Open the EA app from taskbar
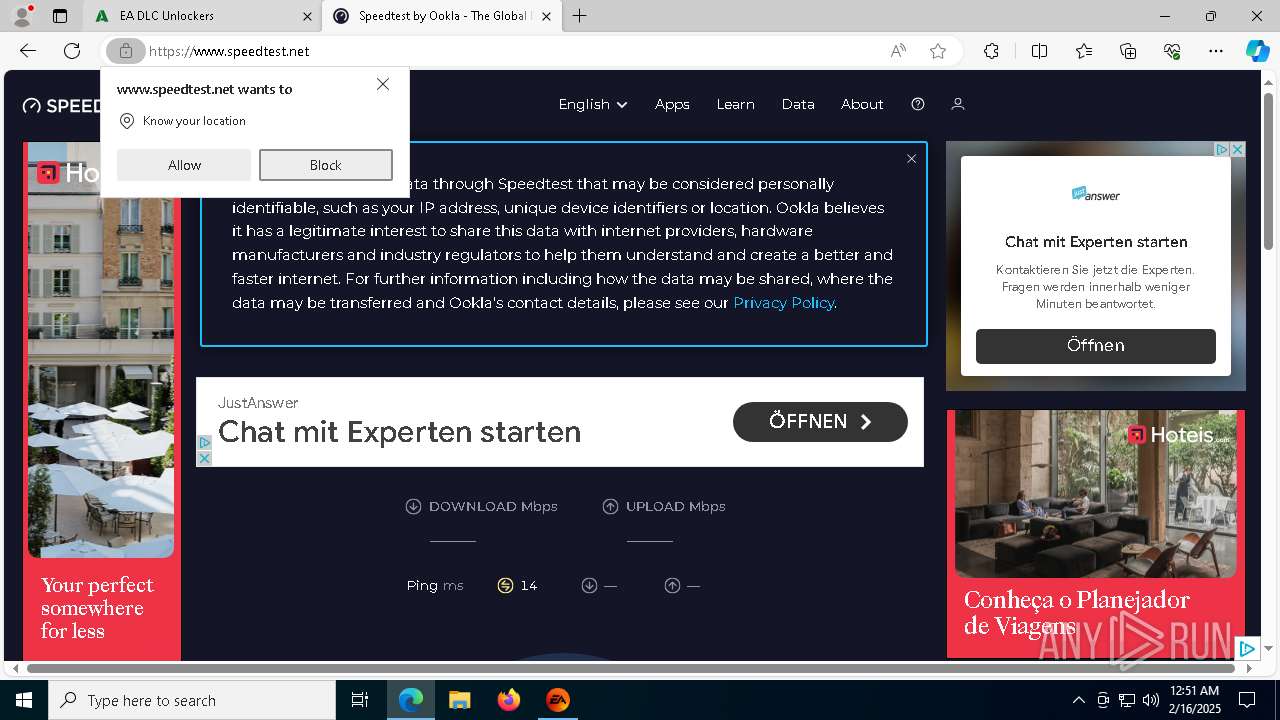The width and height of the screenshot is (1280, 720). pyautogui.click(x=558, y=700)
